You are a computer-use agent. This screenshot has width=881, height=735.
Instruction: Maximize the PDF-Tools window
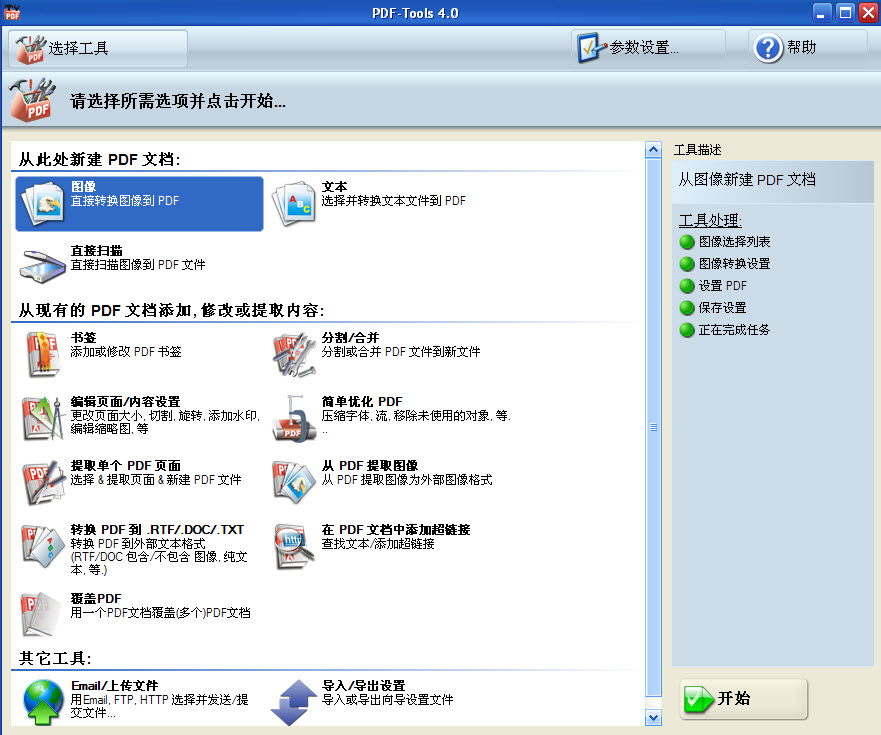coord(844,12)
